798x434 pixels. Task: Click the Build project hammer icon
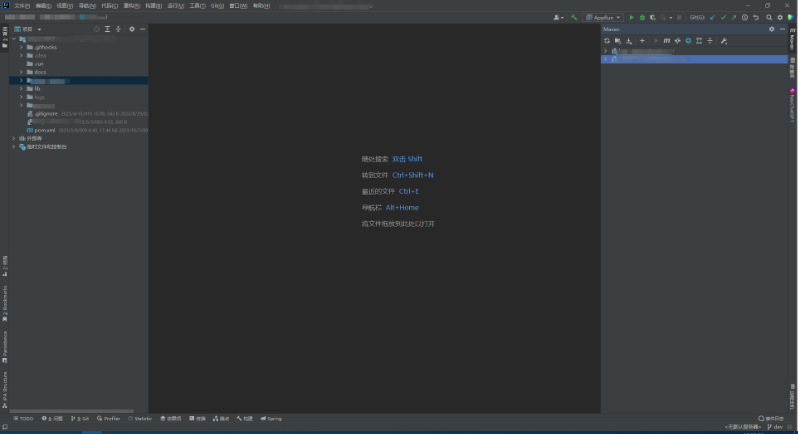[574, 17]
